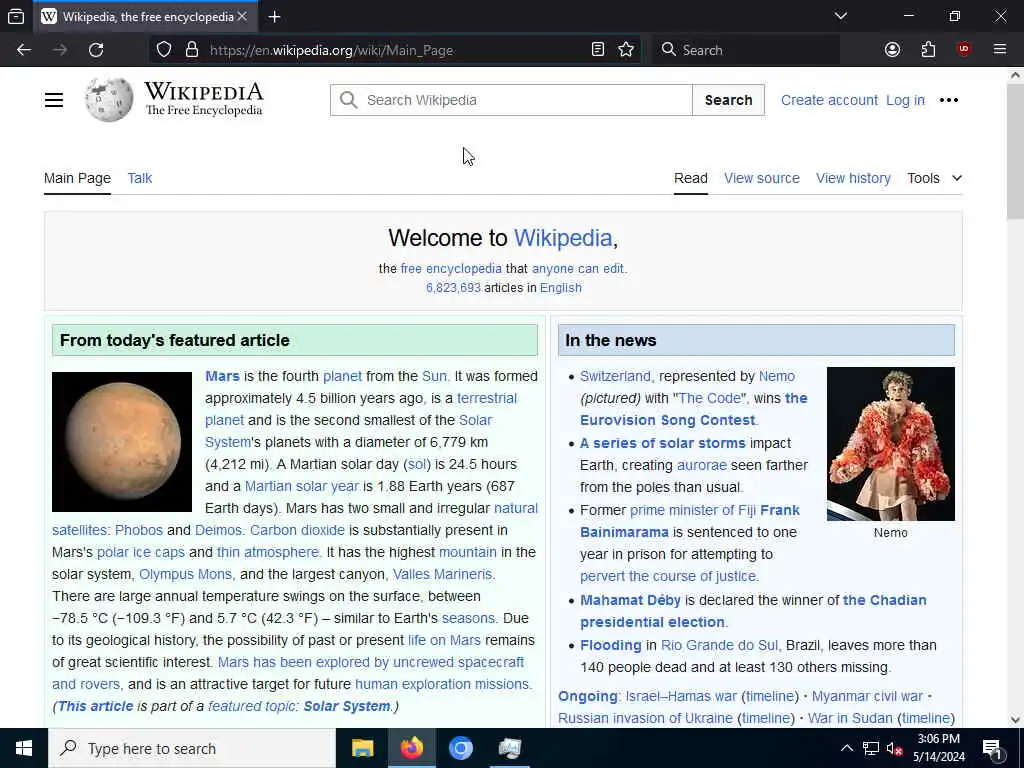Select the Main Page tab
The height and width of the screenshot is (768, 1024).
click(x=77, y=178)
